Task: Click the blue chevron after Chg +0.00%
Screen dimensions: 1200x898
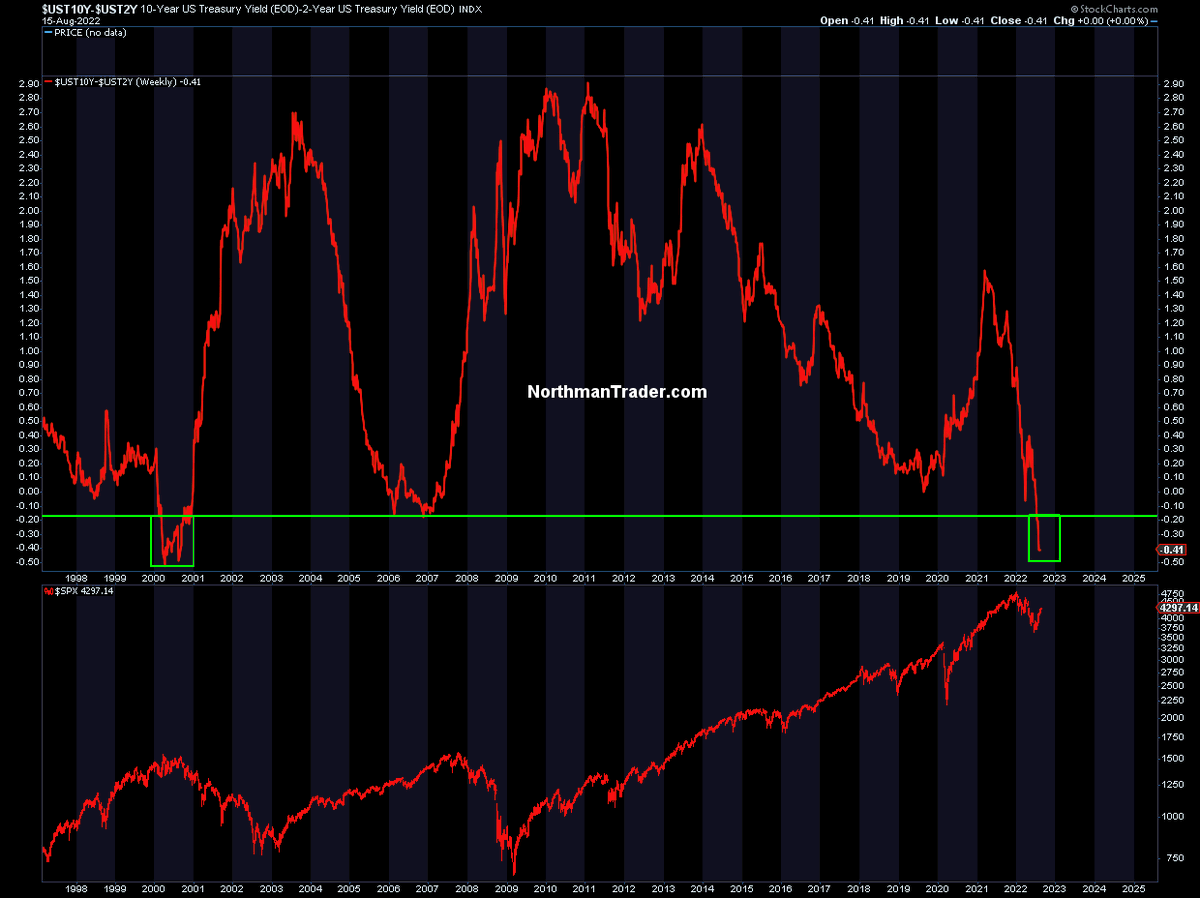Action: pos(1154,21)
